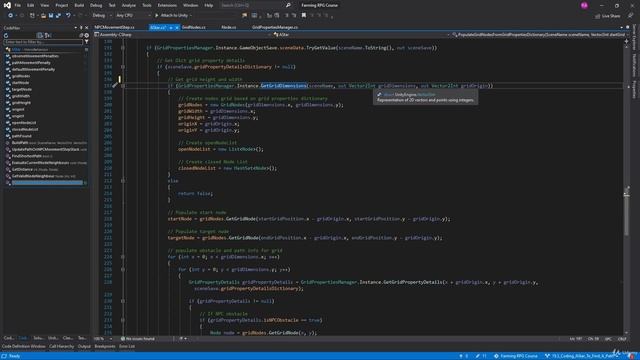The image size is (640, 360).
Task: Click the Visual Studio logo icon
Action: pyautogui.click(x=7, y=5)
